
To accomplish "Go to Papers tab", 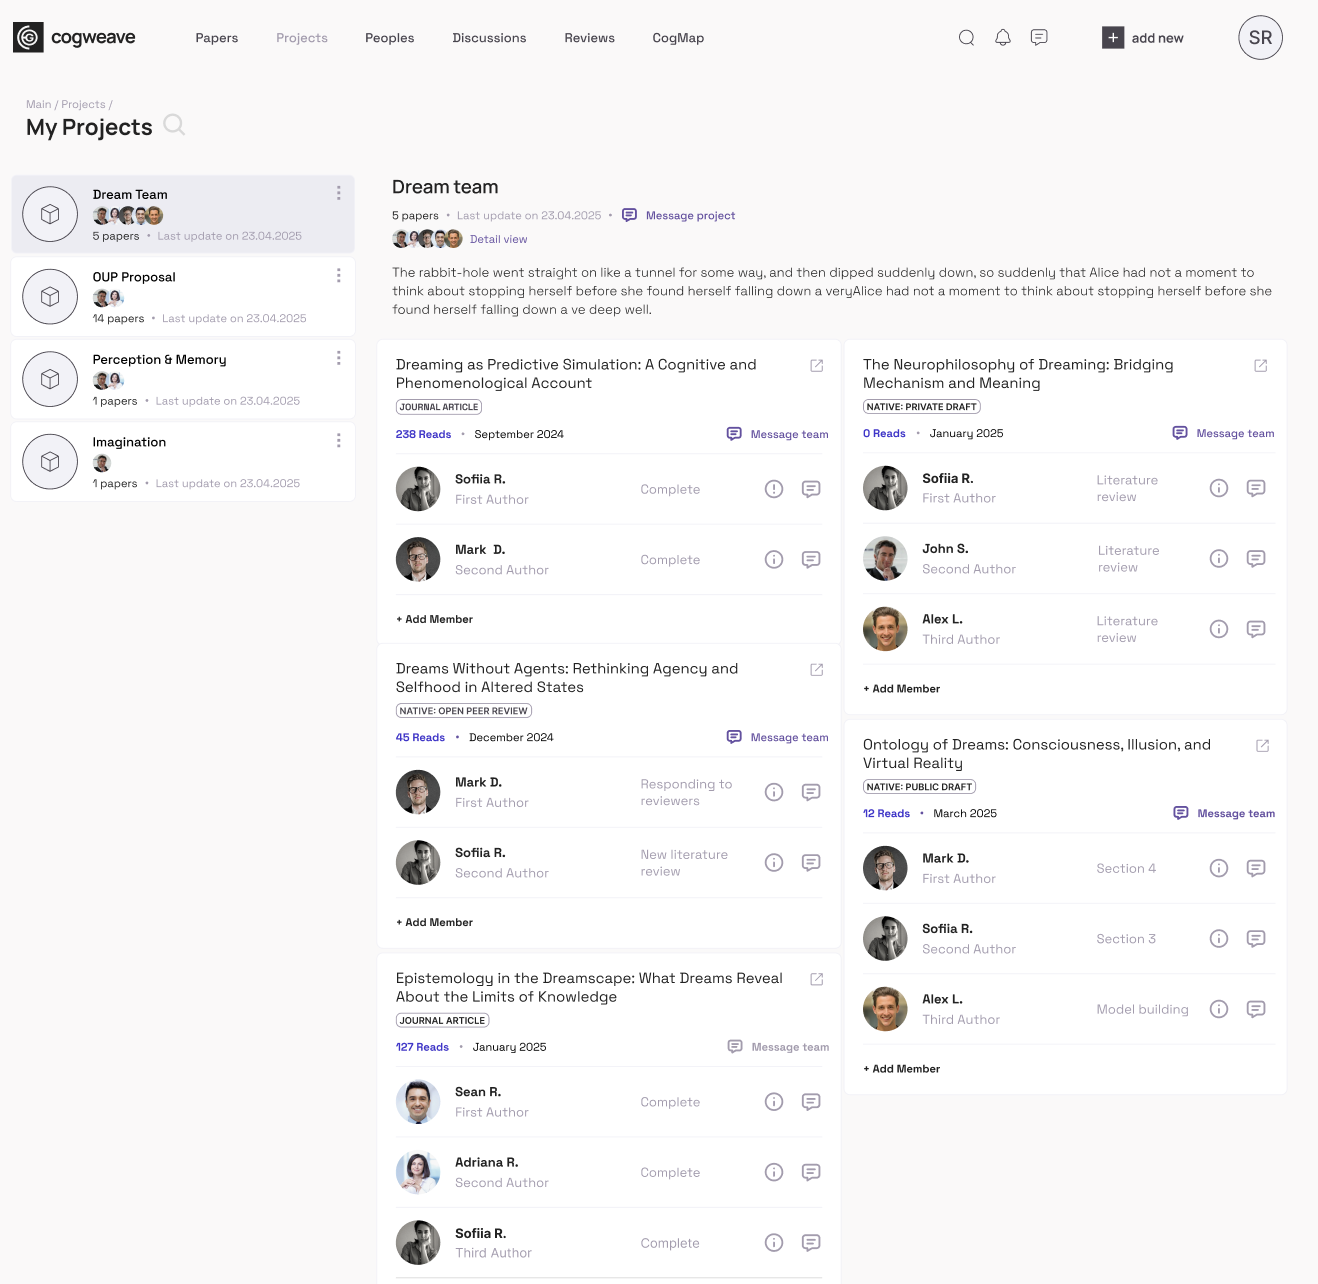I will point(216,38).
